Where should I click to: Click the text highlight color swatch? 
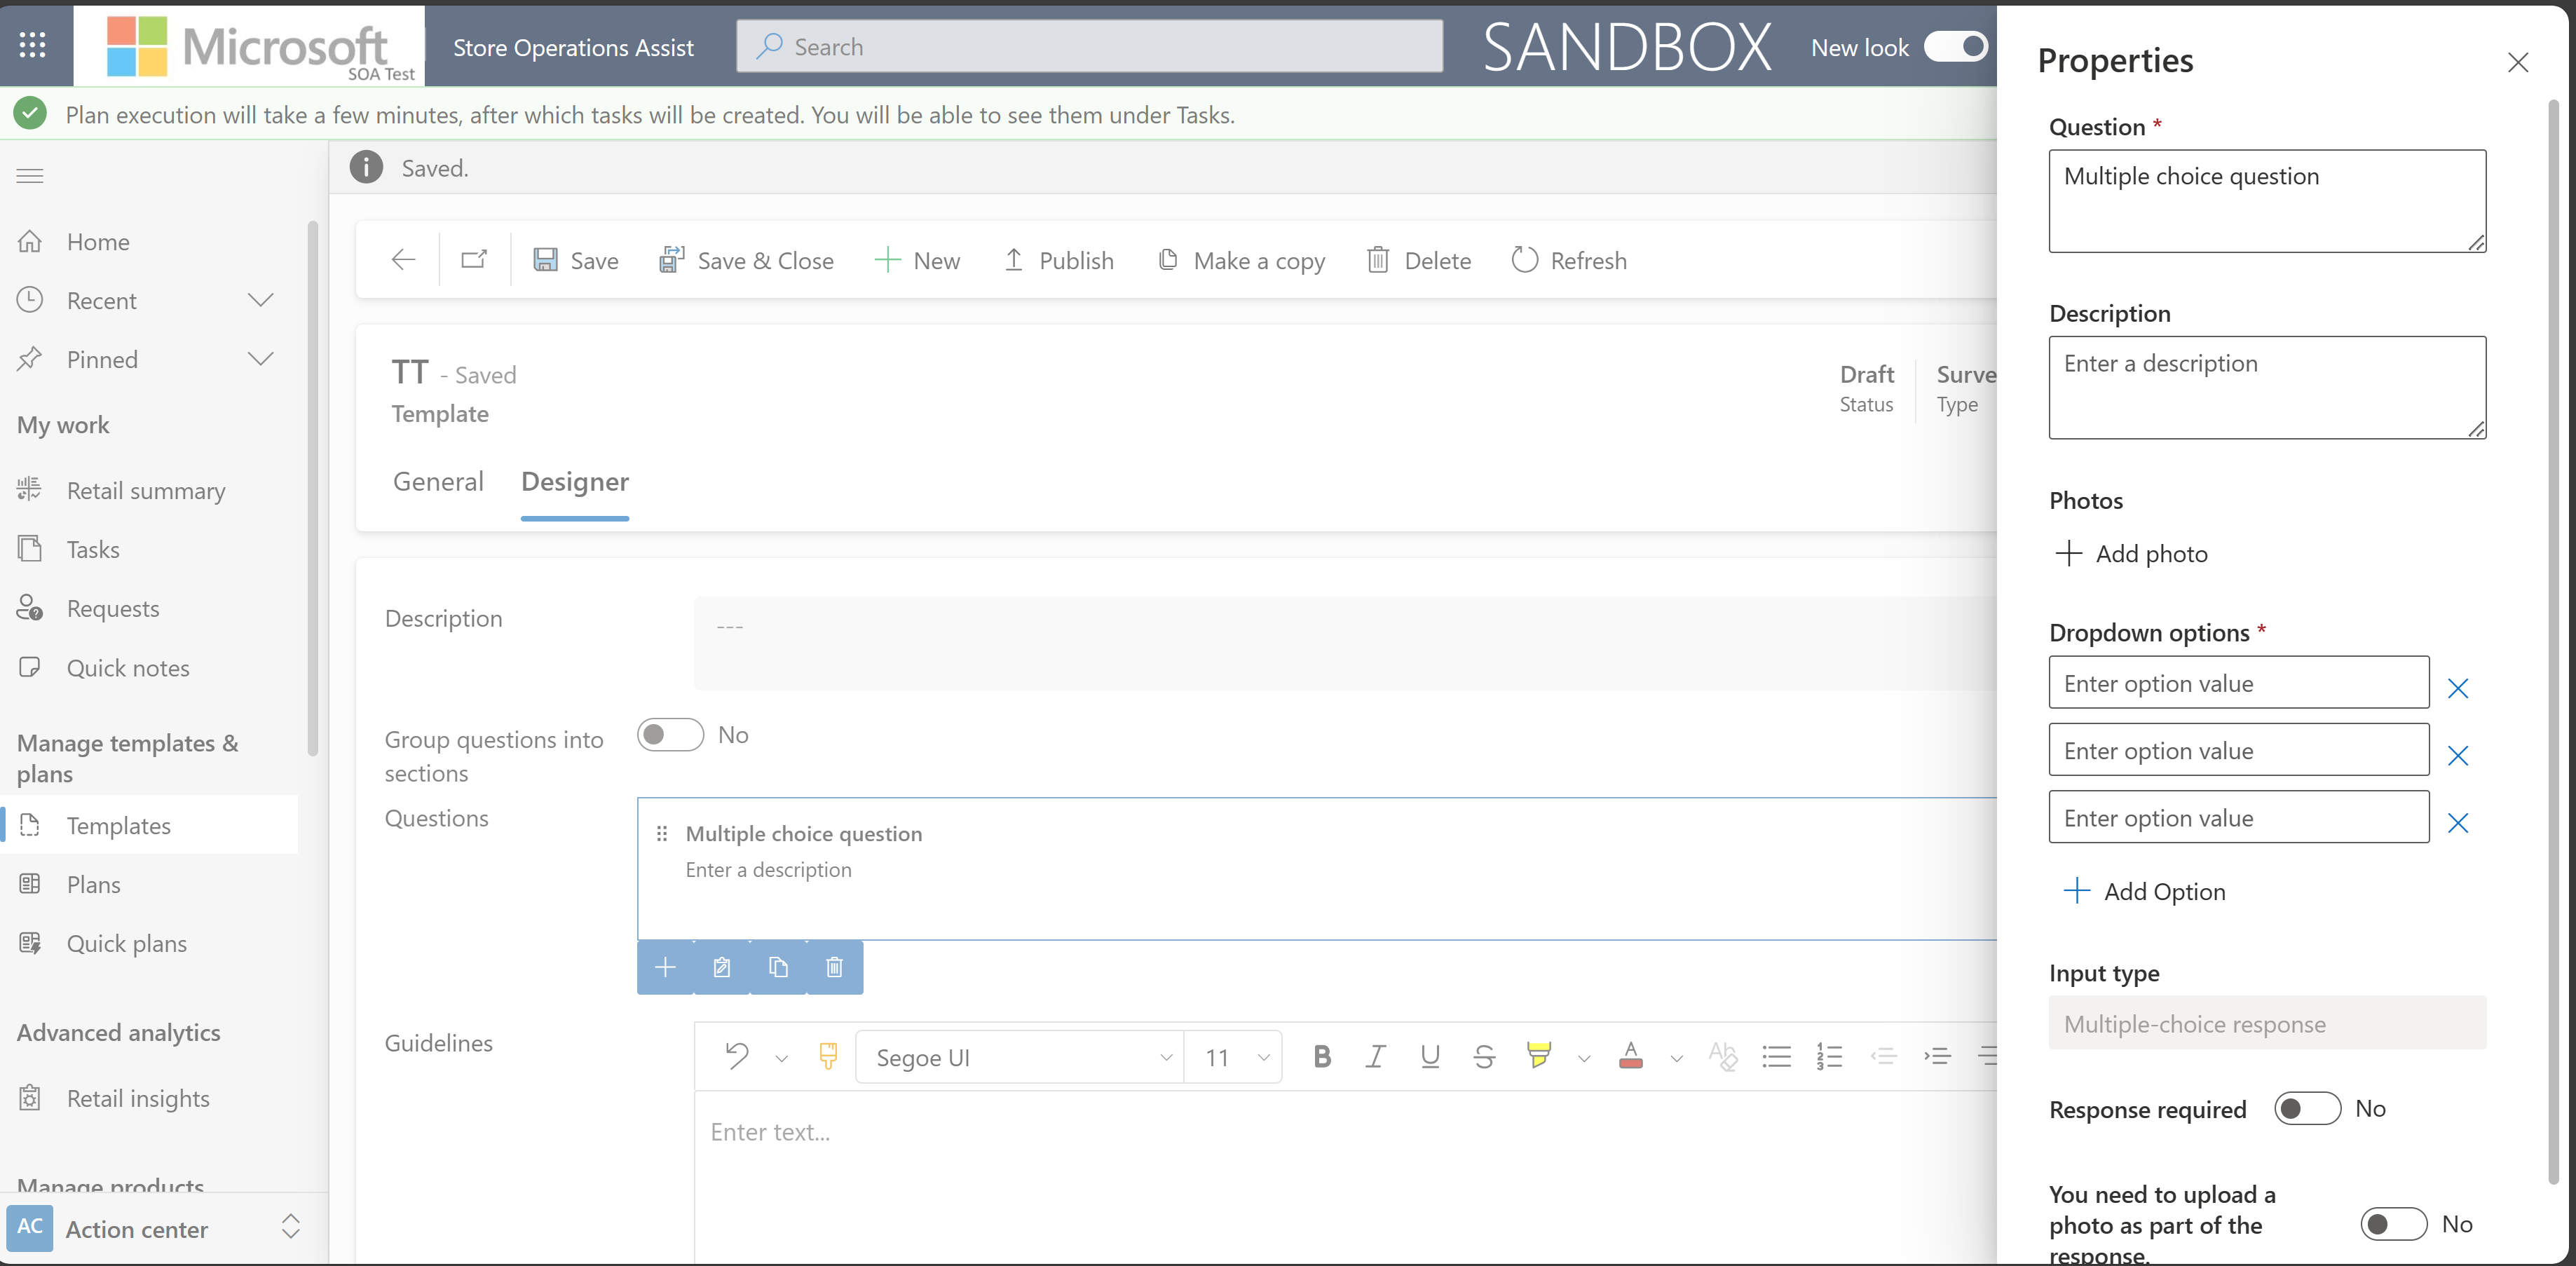(x=1539, y=1056)
